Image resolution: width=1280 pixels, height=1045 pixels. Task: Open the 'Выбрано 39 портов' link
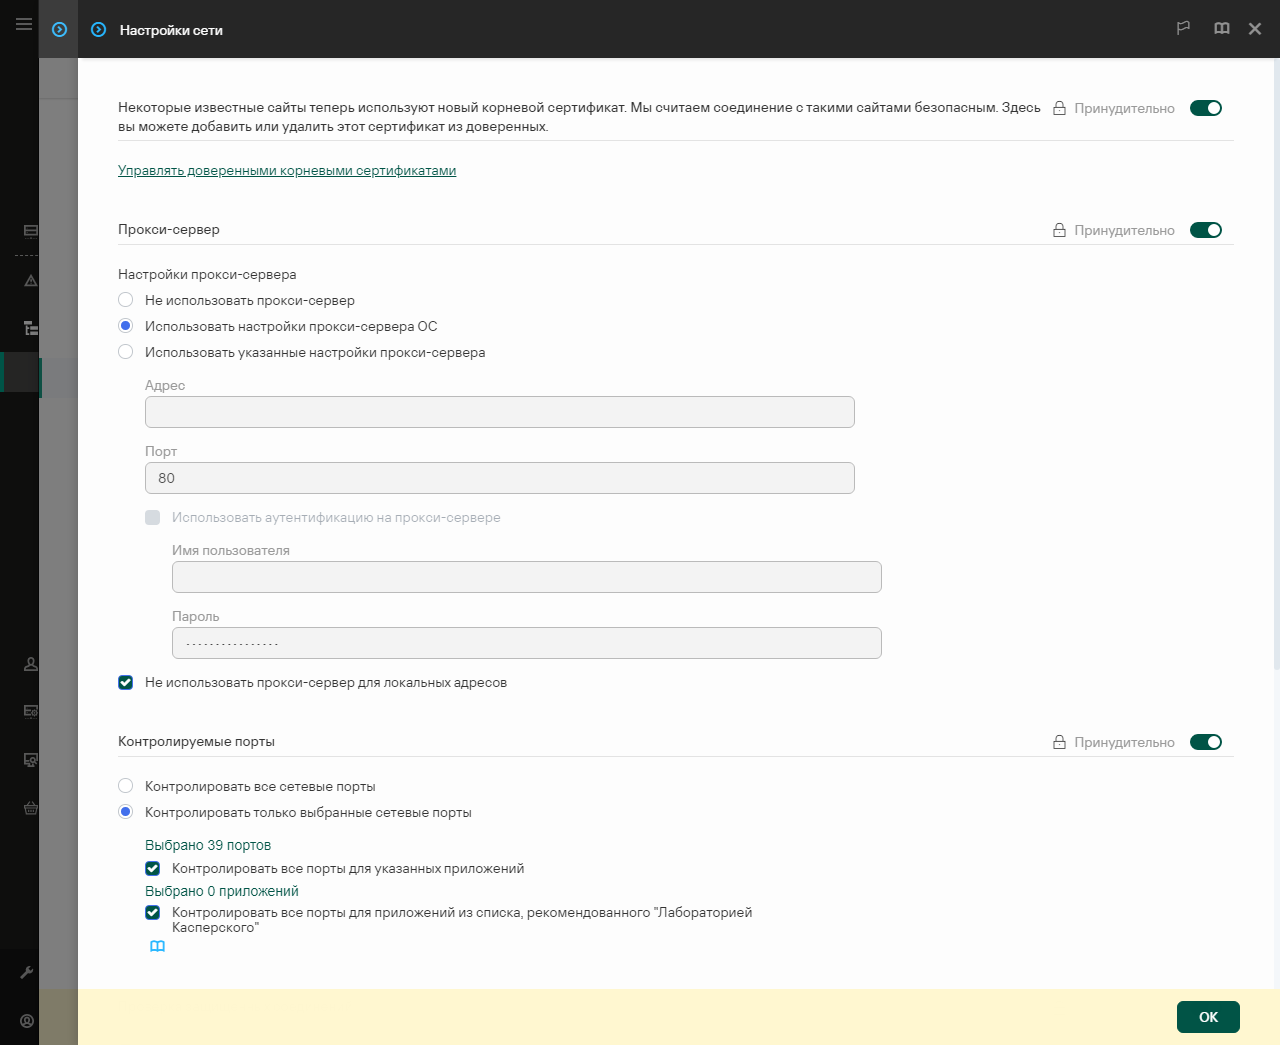208,845
